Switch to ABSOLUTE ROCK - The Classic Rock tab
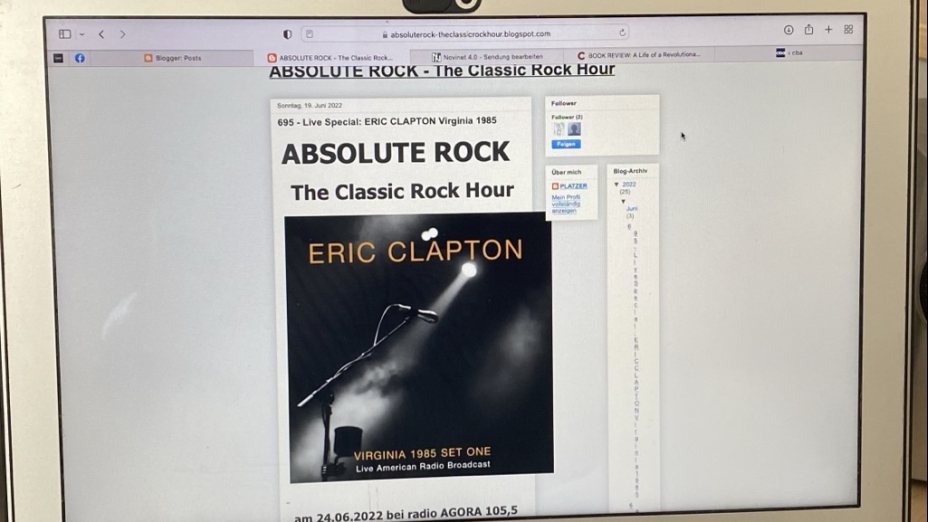 tap(330, 57)
